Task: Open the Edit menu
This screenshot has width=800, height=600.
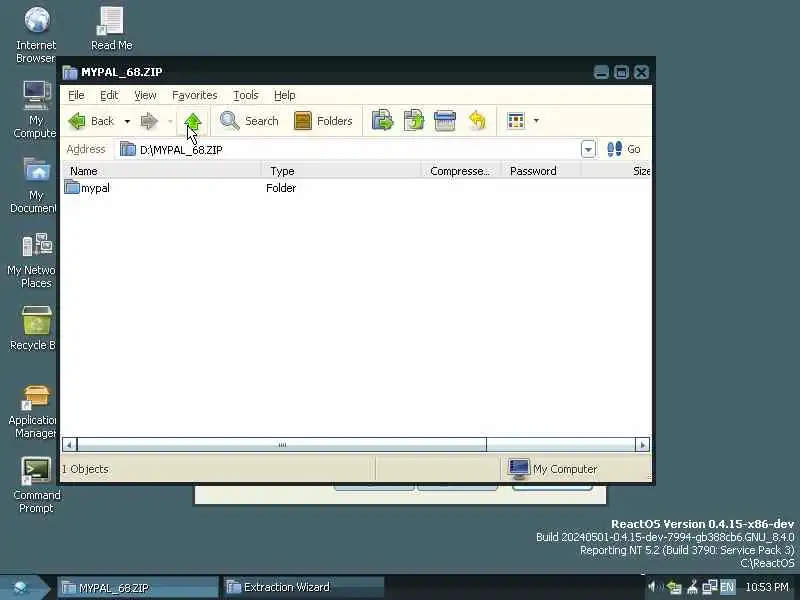Action: (109, 95)
